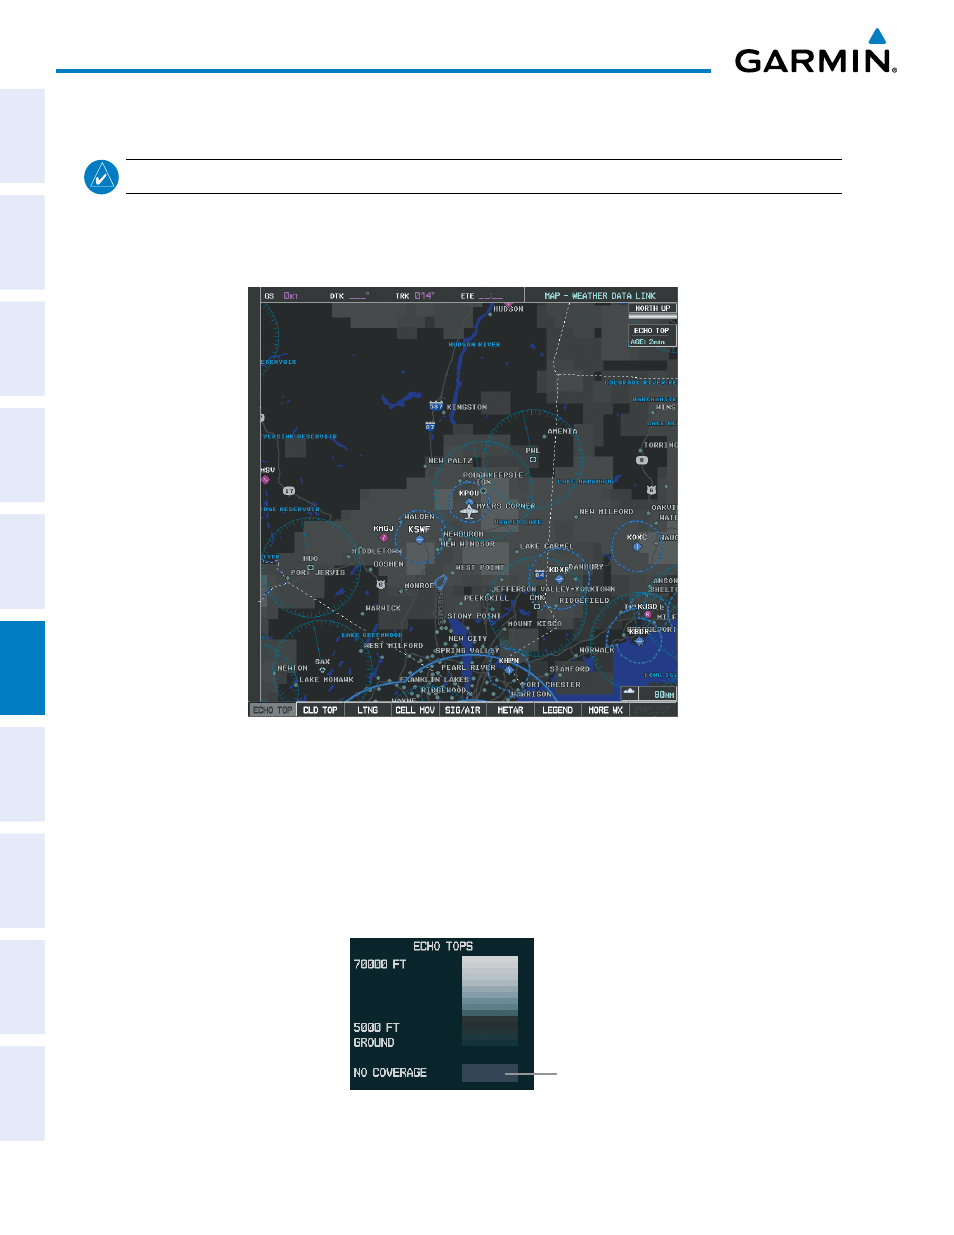Select the SIG/AIR softkey
This screenshot has width=954, height=1235.
463,710
